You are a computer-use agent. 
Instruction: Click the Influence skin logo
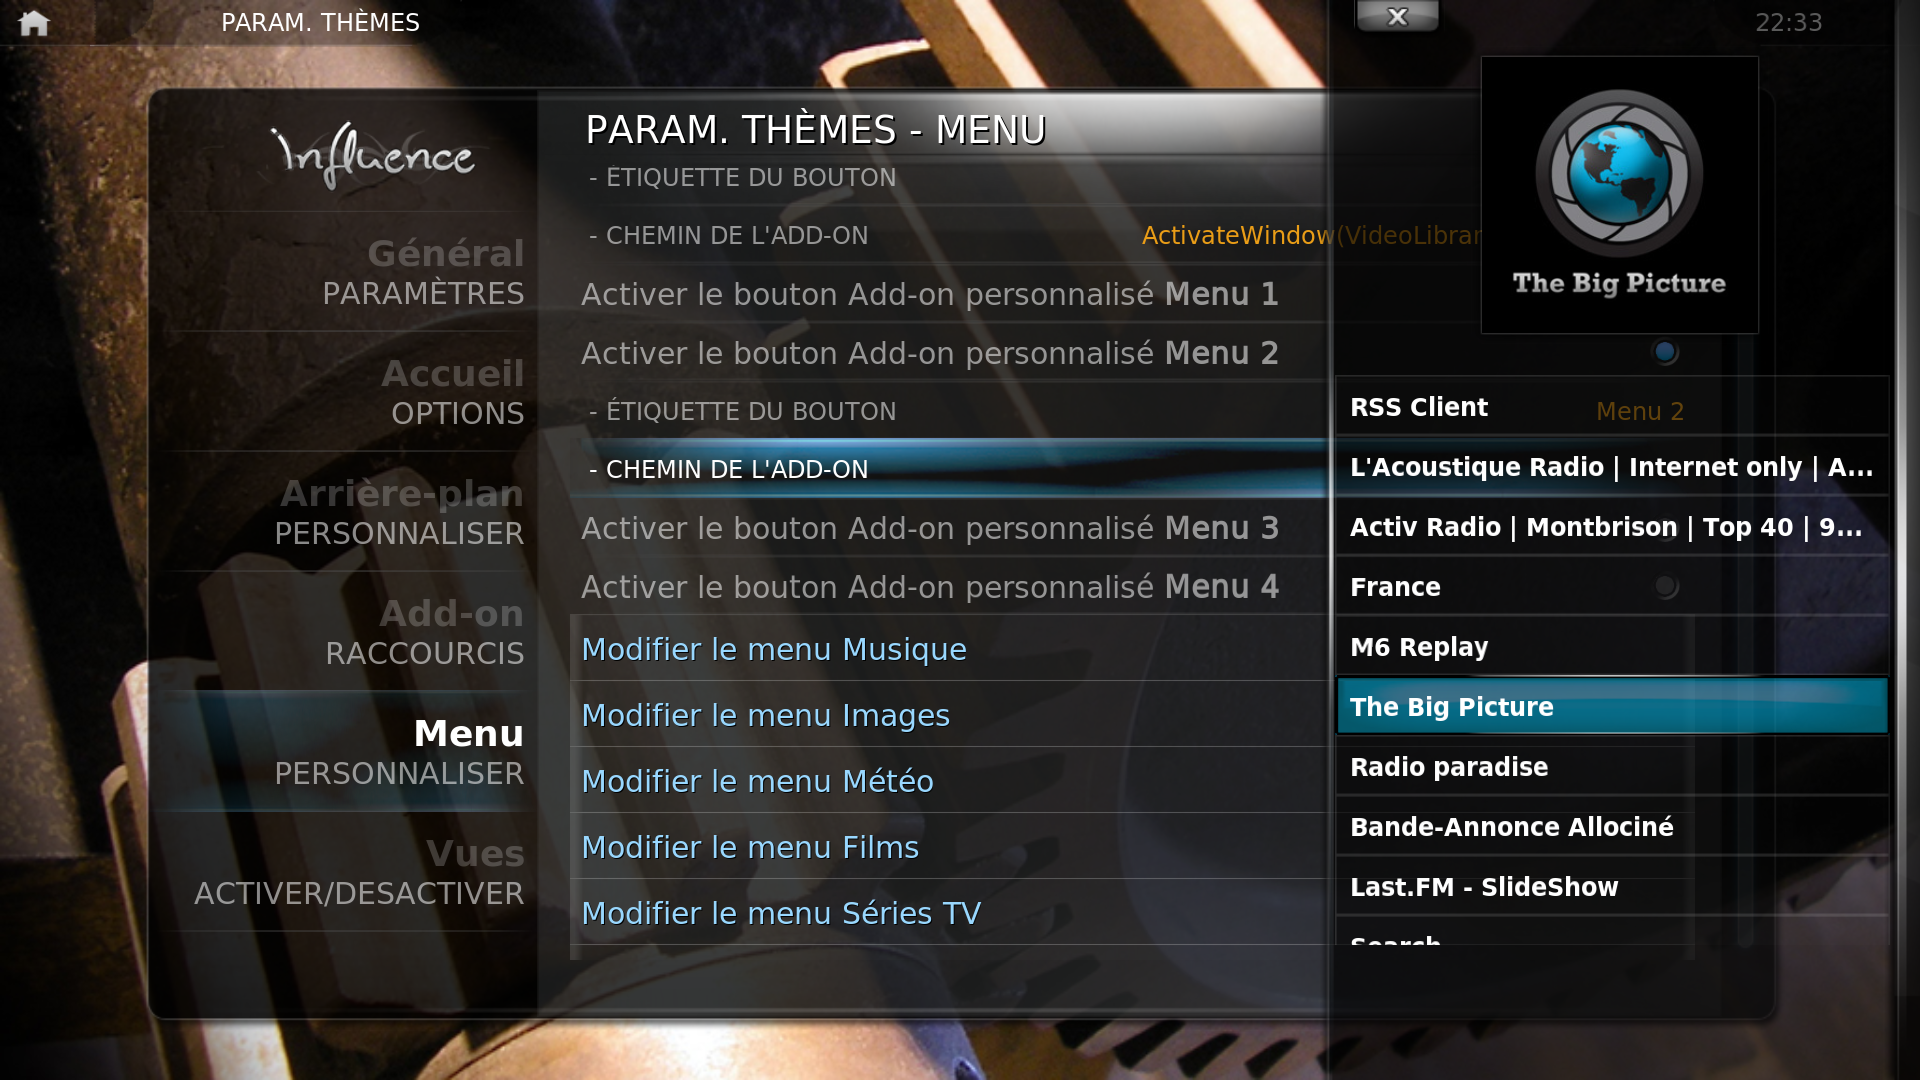point(372,155)
